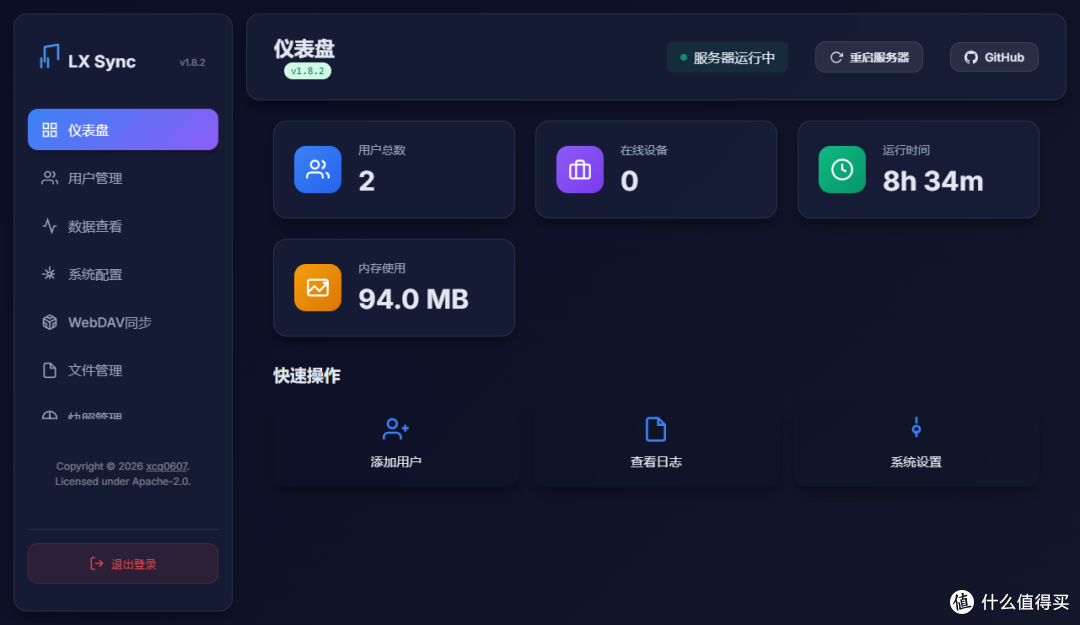
Task: Click the 快速操作 section heading
Action: tap(307, 376)
